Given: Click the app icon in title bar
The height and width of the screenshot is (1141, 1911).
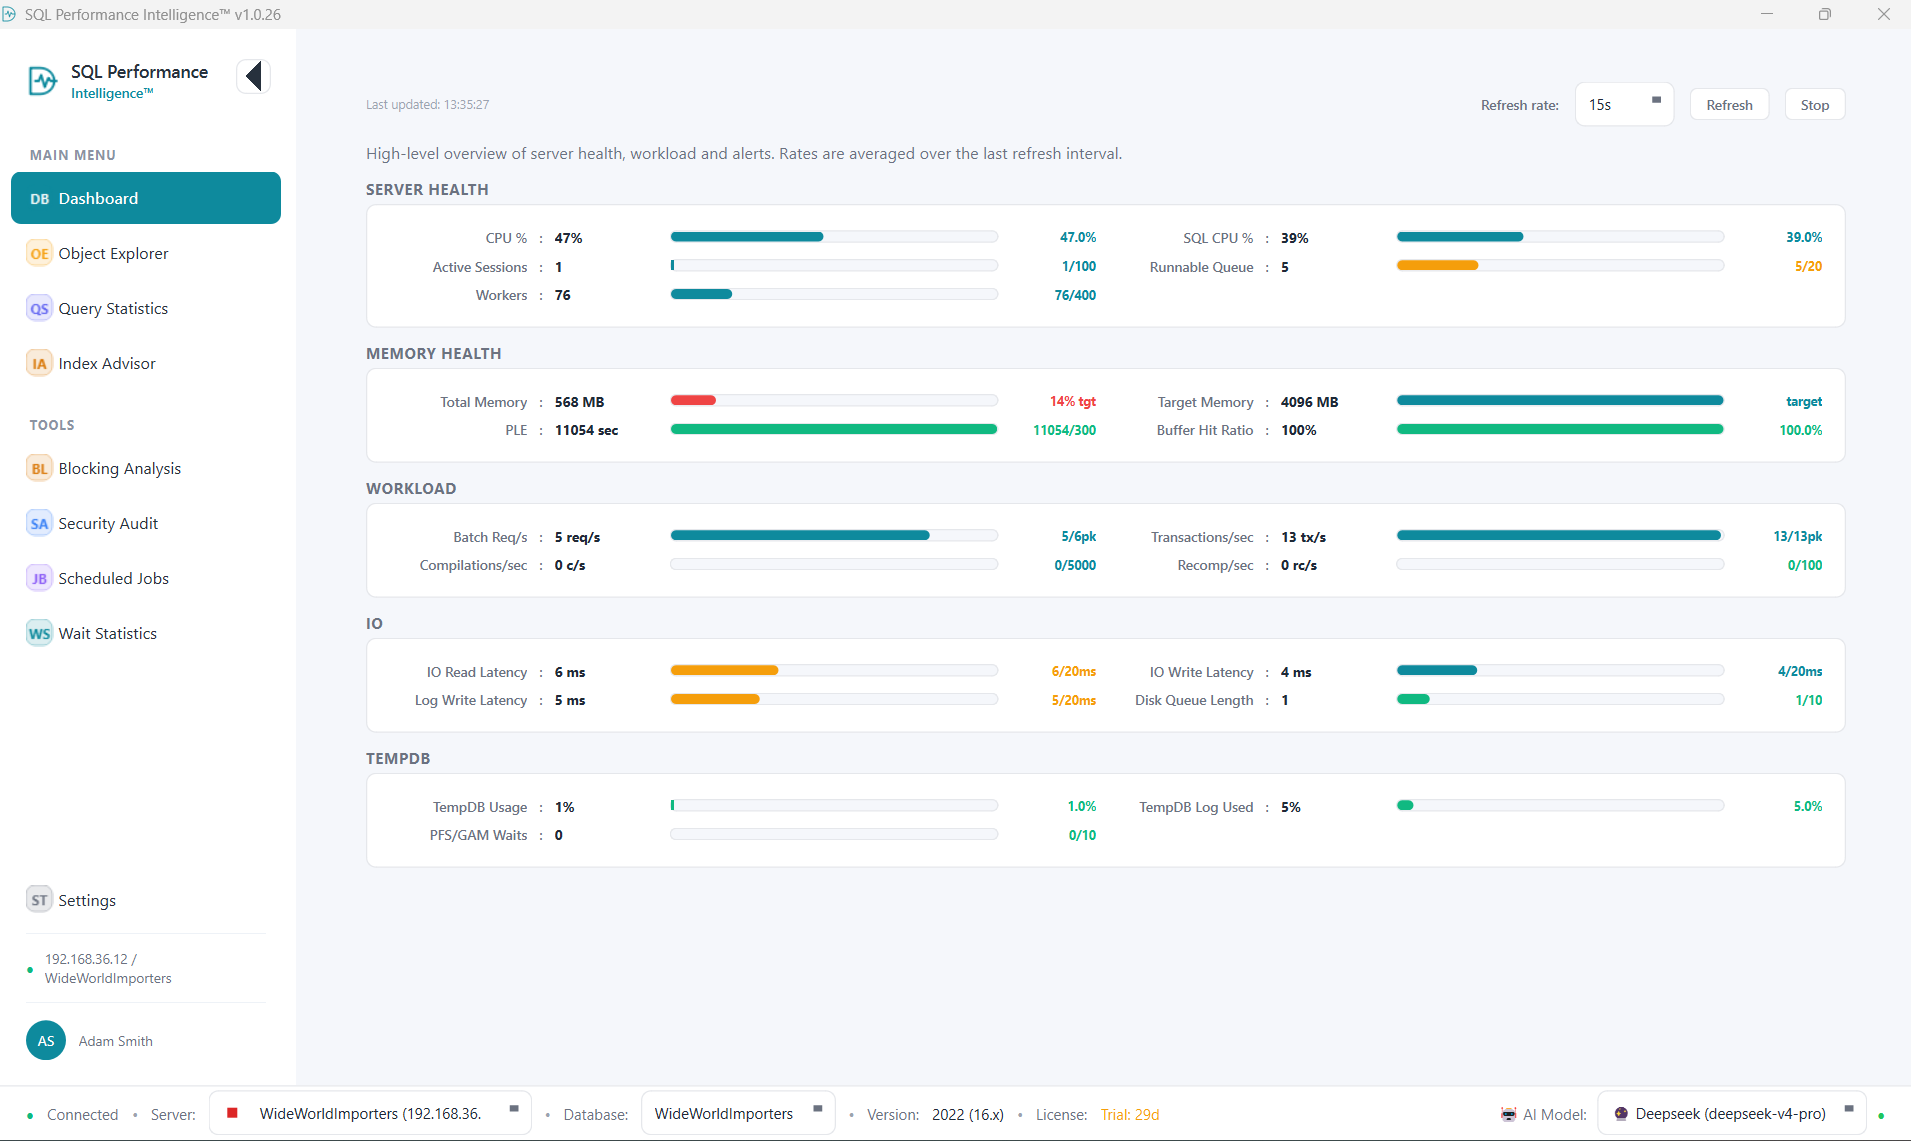Looking at the screenshot, I should point(9,14).
